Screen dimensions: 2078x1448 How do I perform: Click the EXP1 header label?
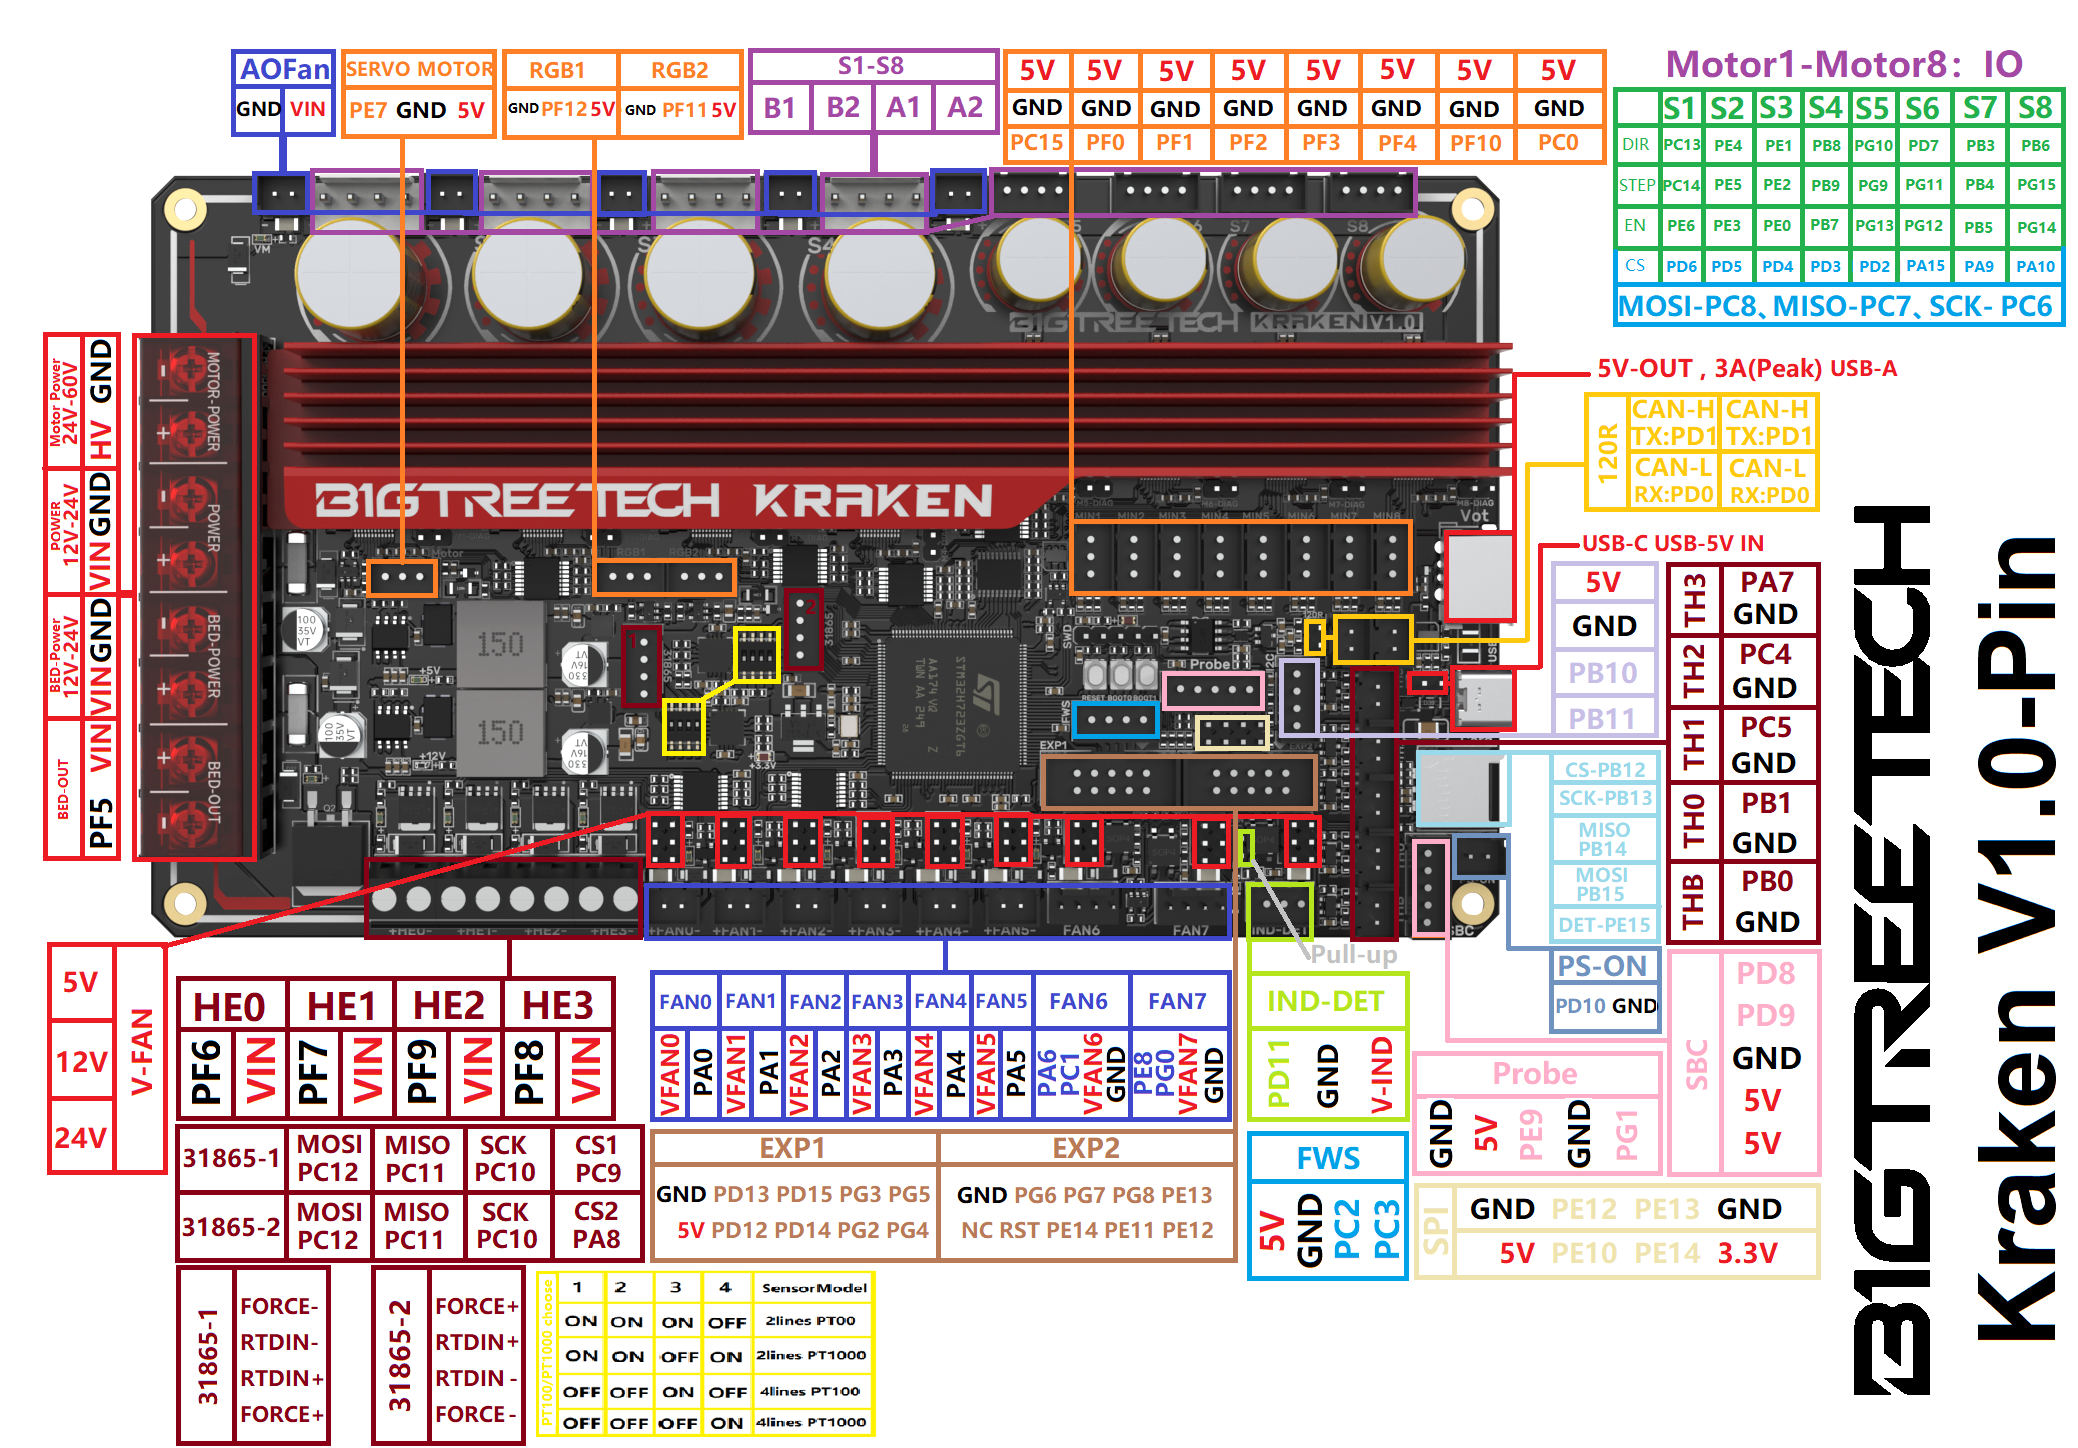(793, 1148)
